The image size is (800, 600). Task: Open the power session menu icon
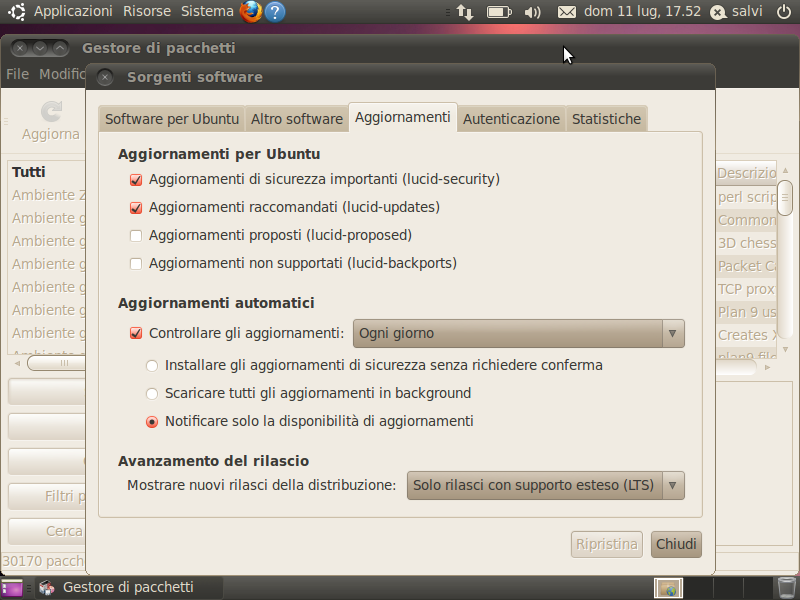point(784,11)
